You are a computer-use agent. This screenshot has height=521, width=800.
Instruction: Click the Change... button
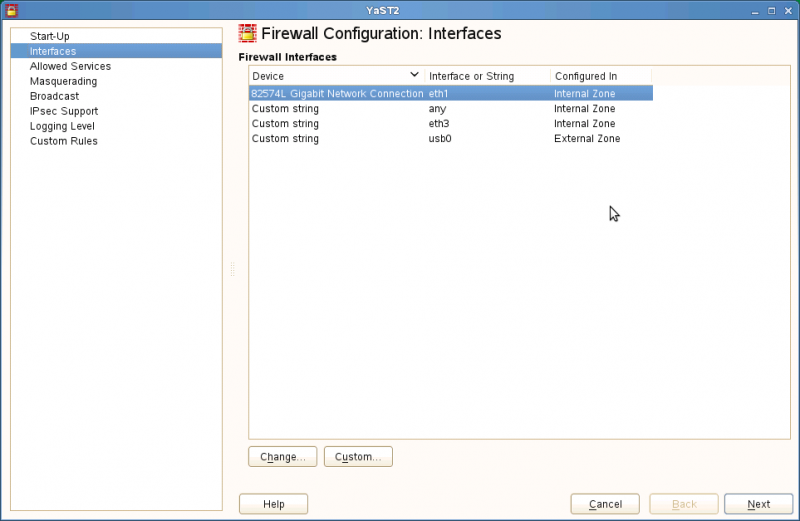click(283, 457)
